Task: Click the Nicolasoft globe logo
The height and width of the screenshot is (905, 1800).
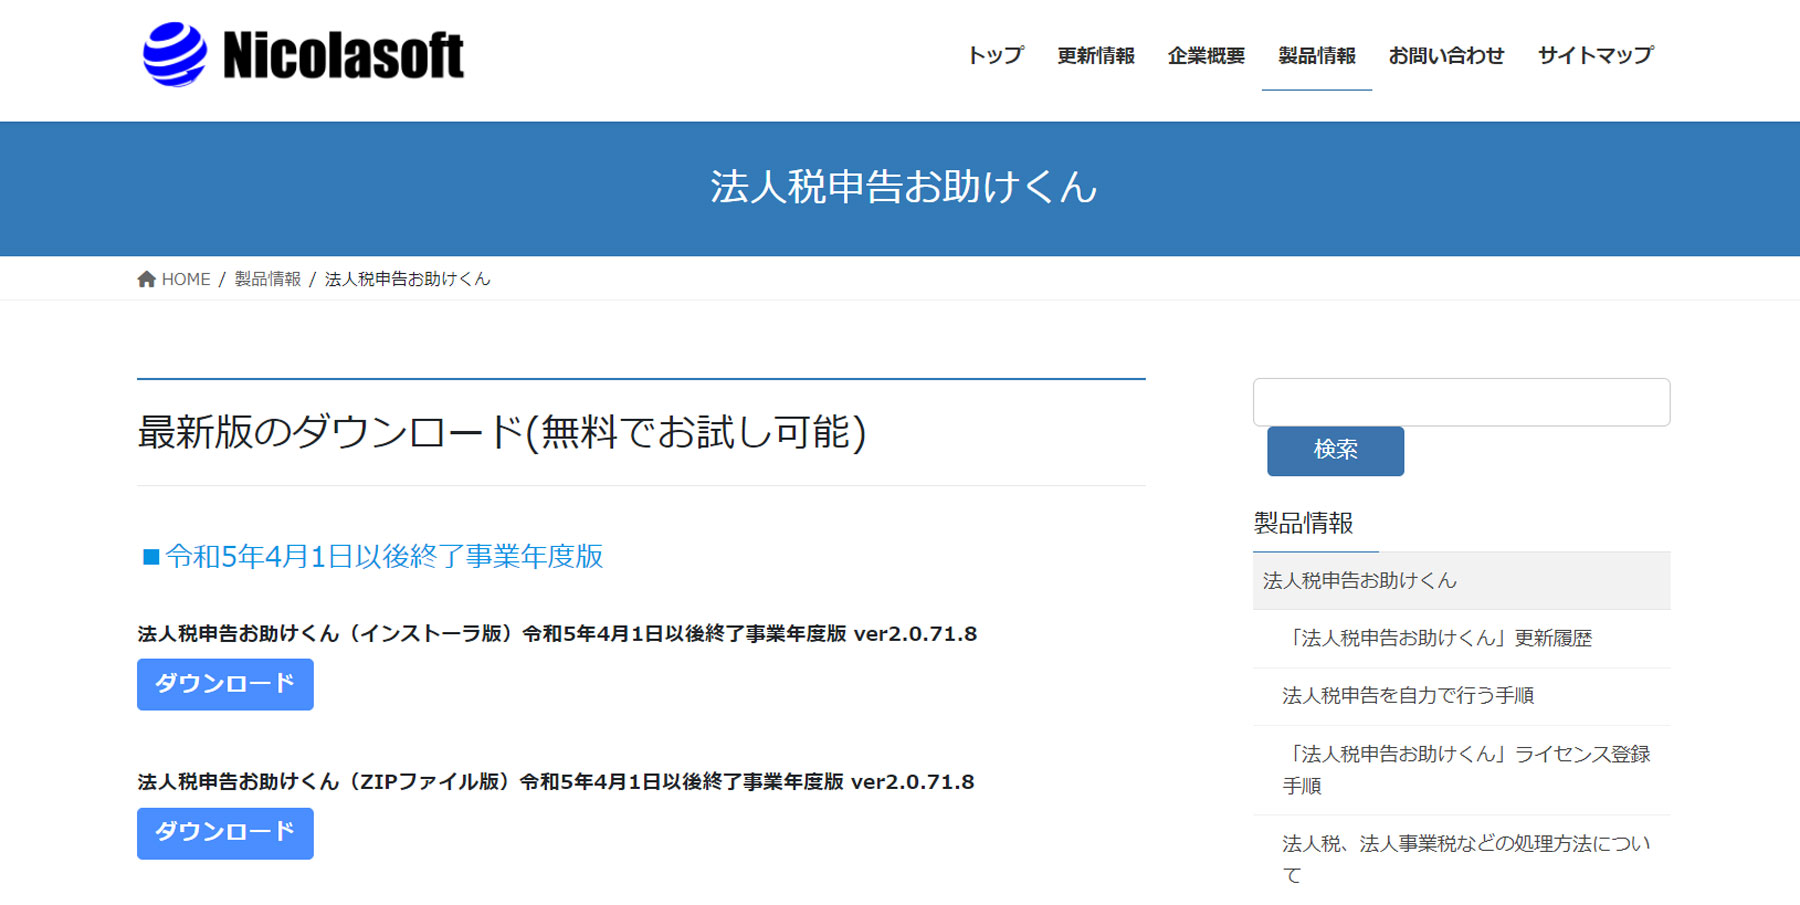Action: click(175, 54)
